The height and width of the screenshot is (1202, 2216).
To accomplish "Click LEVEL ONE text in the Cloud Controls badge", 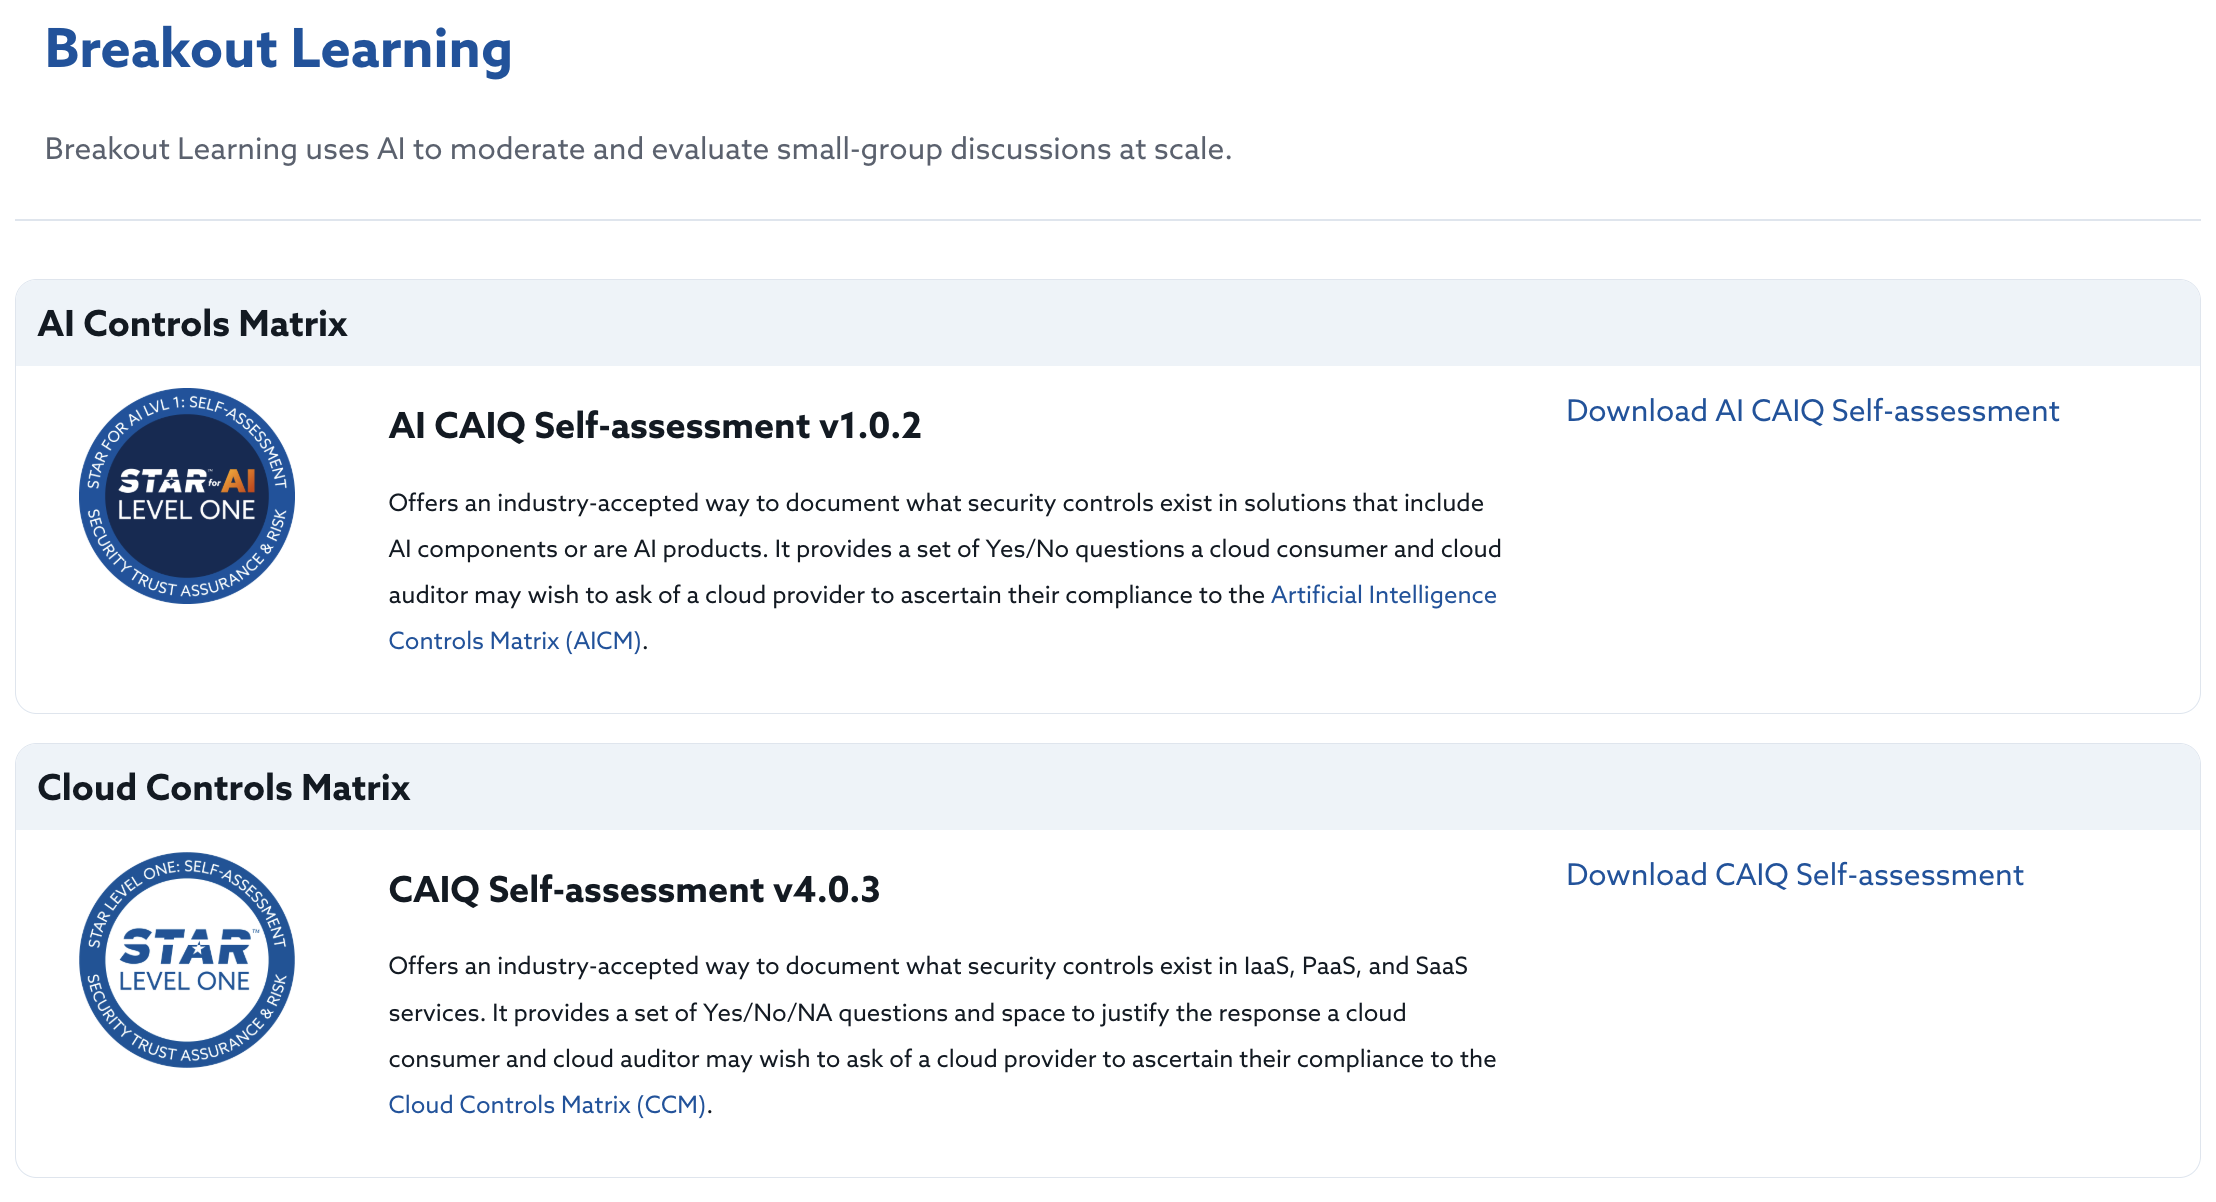I will coord(185,981).
